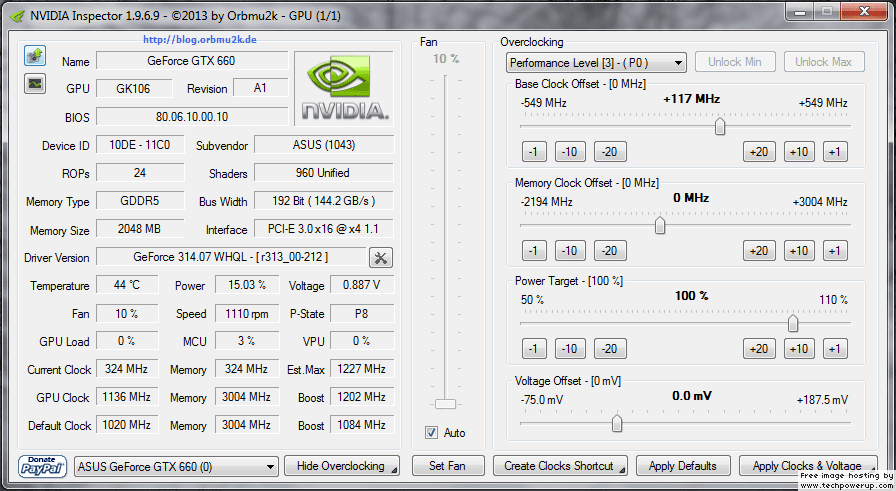Click -1 under Base Clock Offset
Screen dimensions: 896x491
point(534,152)
